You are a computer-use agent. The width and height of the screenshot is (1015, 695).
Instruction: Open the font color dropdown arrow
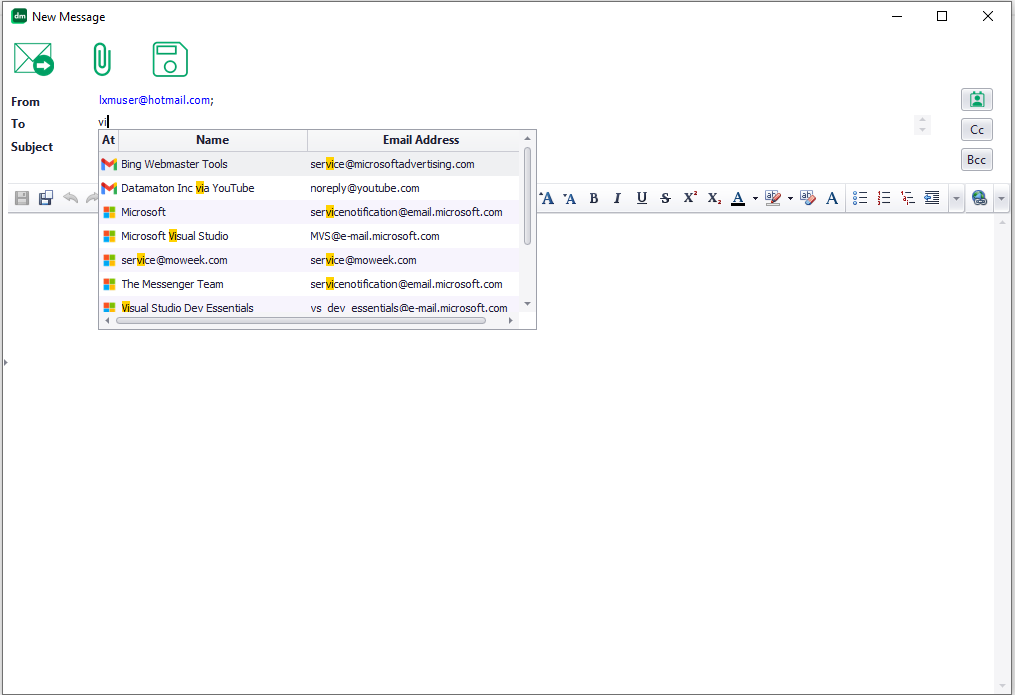755,199
